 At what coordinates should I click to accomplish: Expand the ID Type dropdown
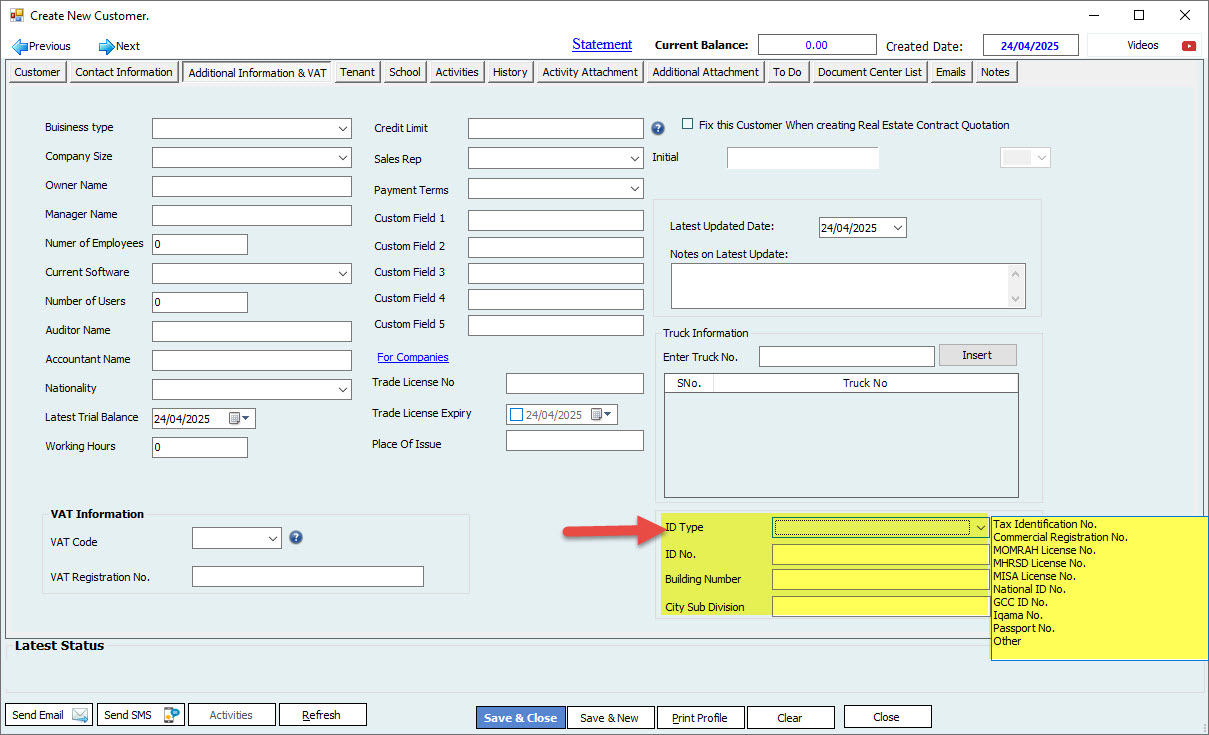click(980, 527)
